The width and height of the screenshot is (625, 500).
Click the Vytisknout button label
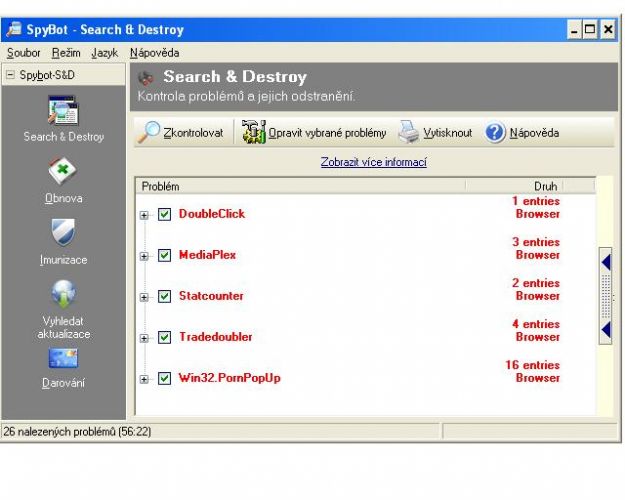(447, 133)
